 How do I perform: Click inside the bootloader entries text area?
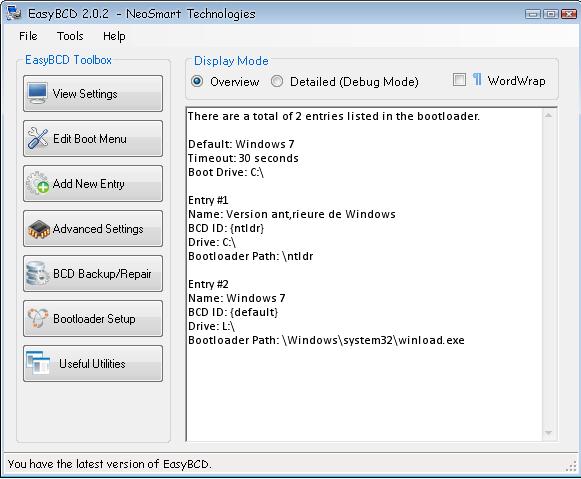point(364,274)
